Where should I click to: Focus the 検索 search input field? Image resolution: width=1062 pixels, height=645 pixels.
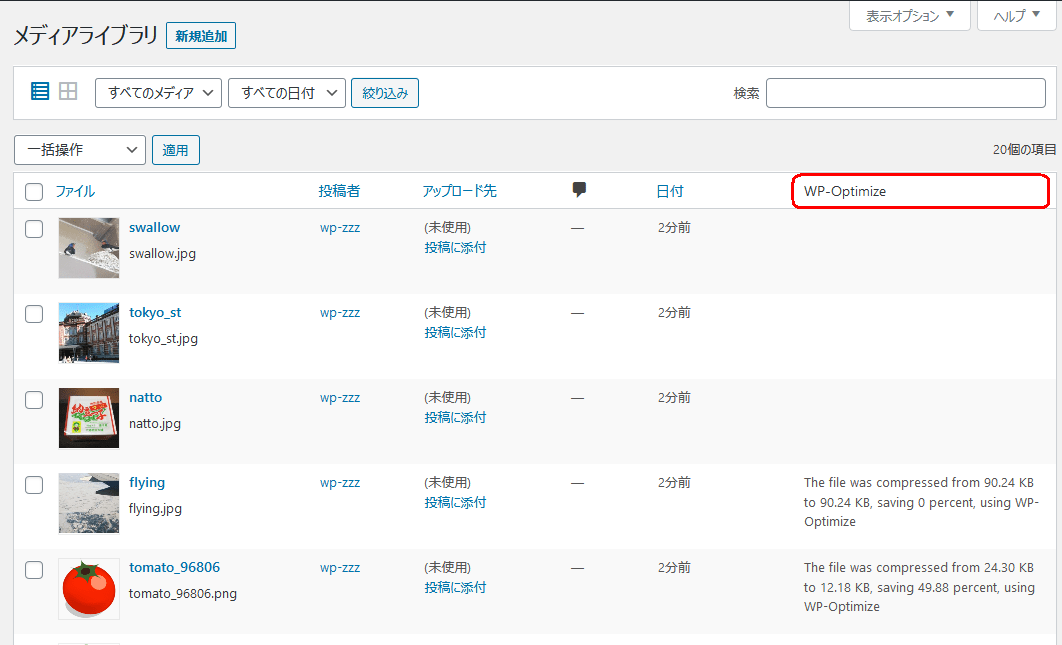pyautogui.click(x=906, y=93)
